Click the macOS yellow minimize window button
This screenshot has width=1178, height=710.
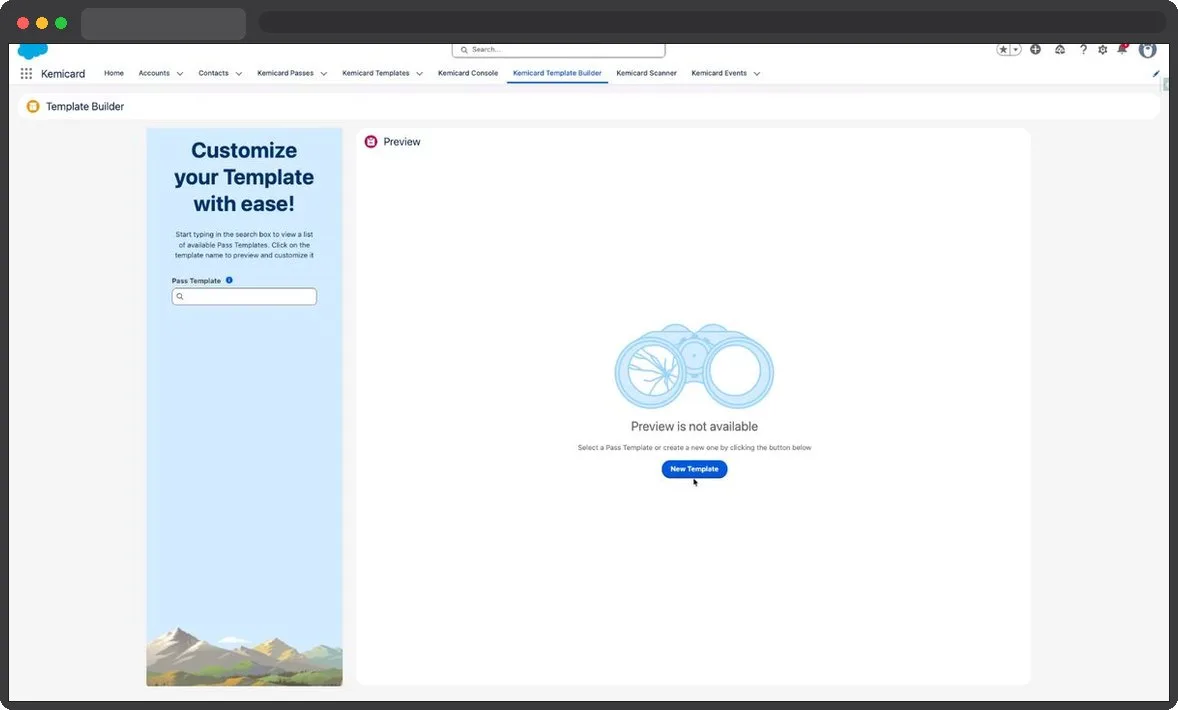42,23
